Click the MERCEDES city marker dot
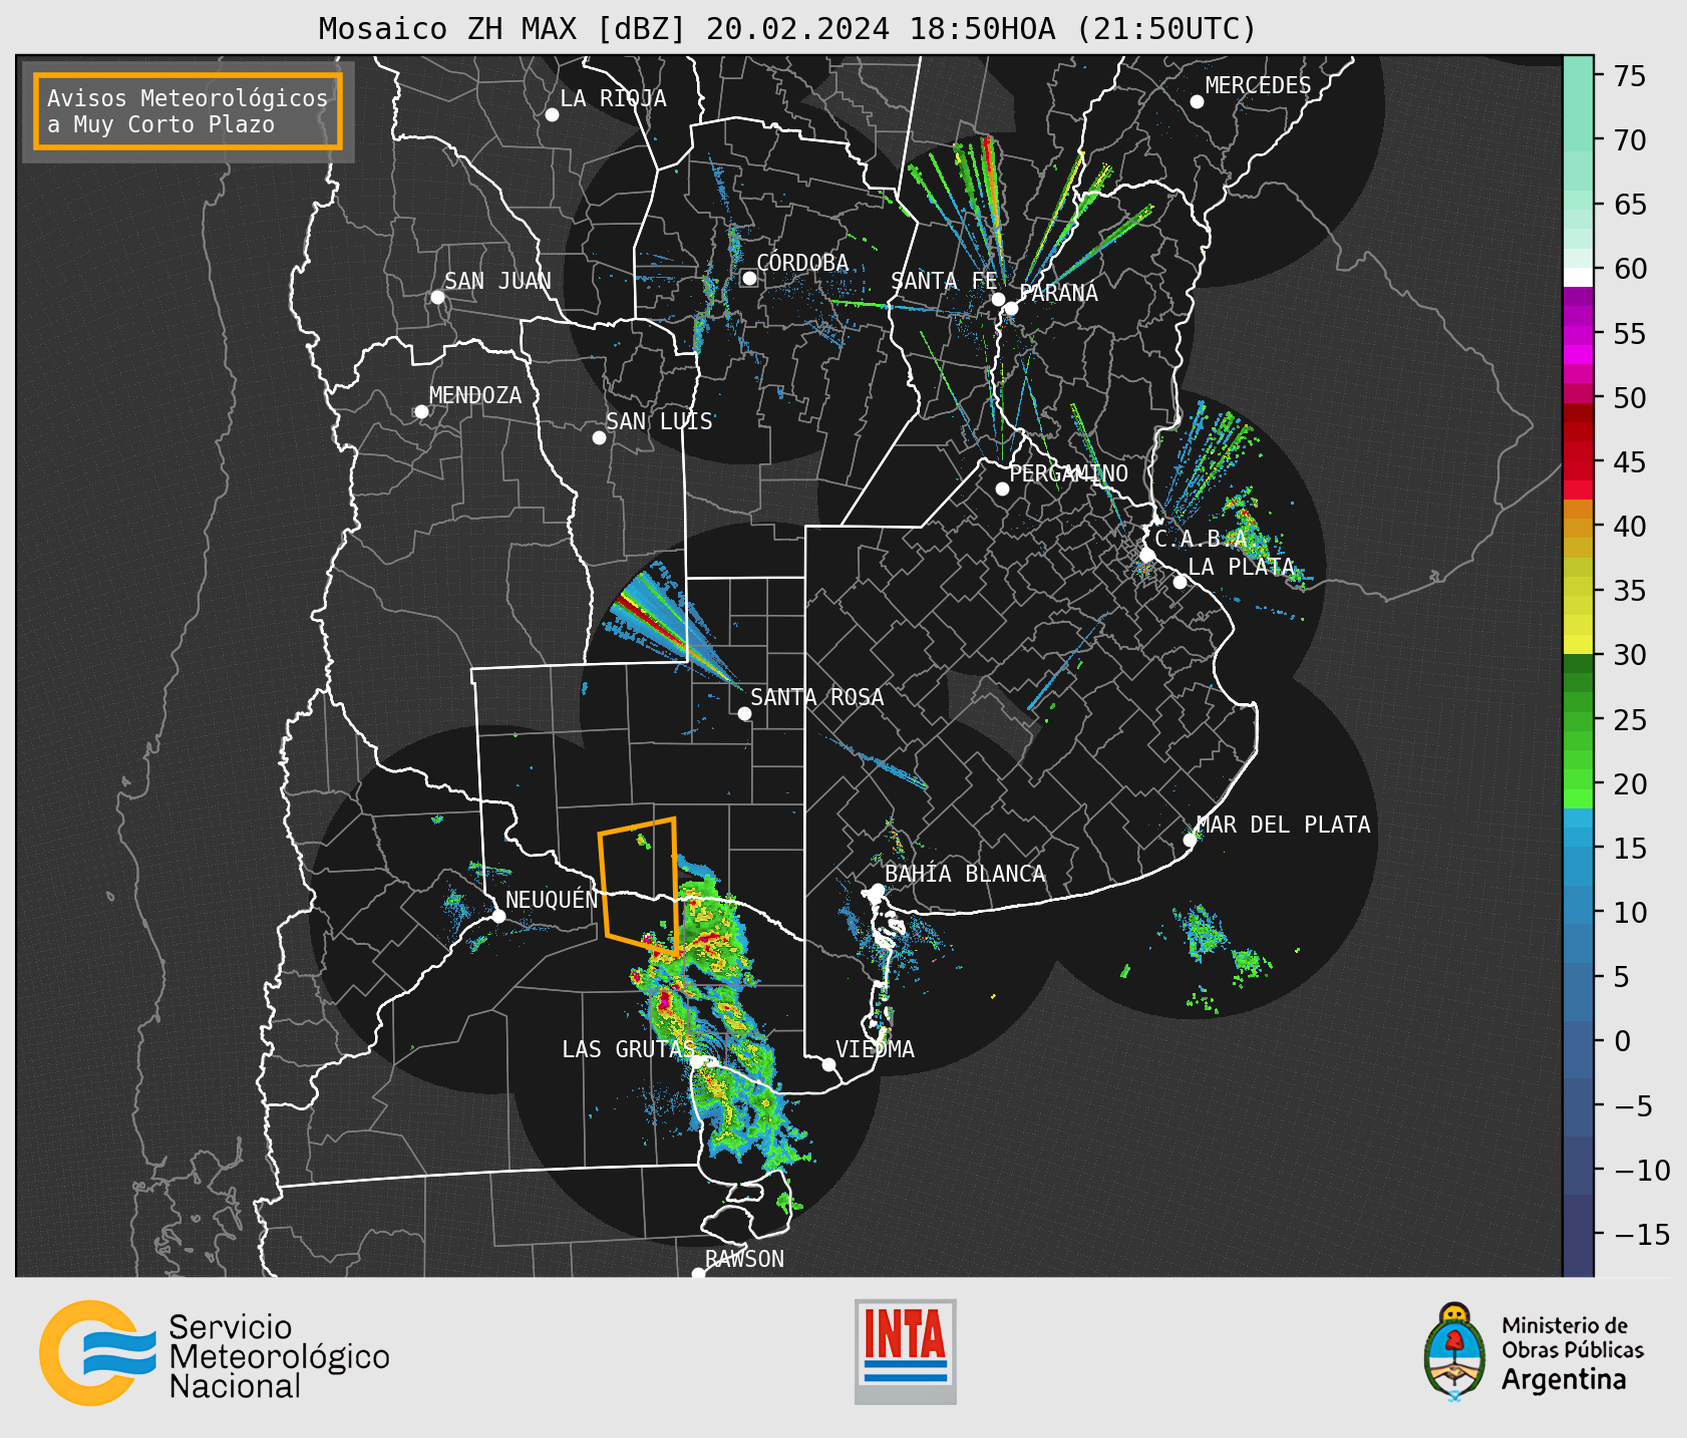Image resolution: width=1687 pixels, height=1438 pixels. point(1196,102)
